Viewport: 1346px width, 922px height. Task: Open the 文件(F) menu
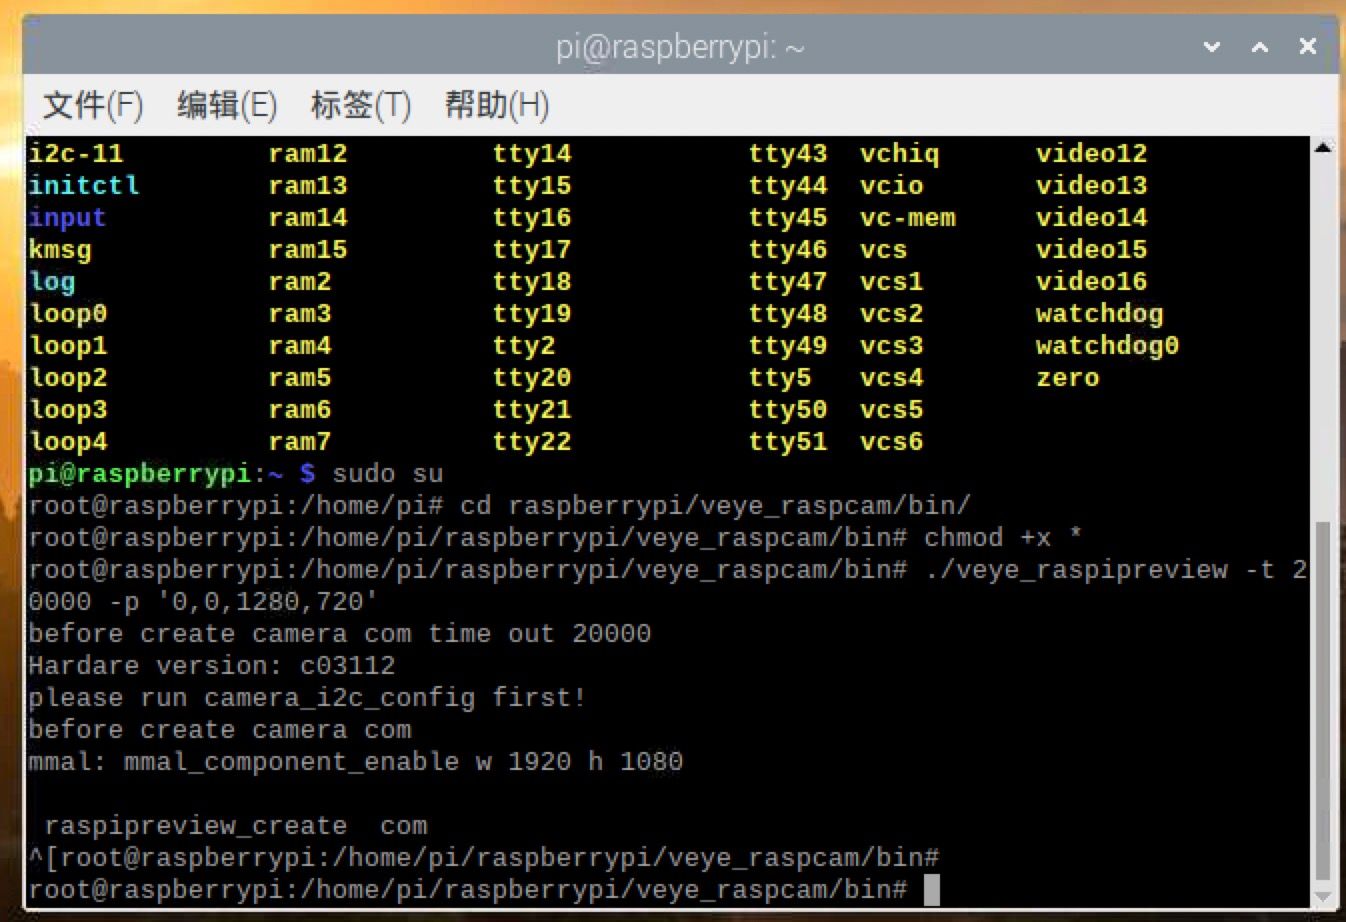[x=93, y=105]
